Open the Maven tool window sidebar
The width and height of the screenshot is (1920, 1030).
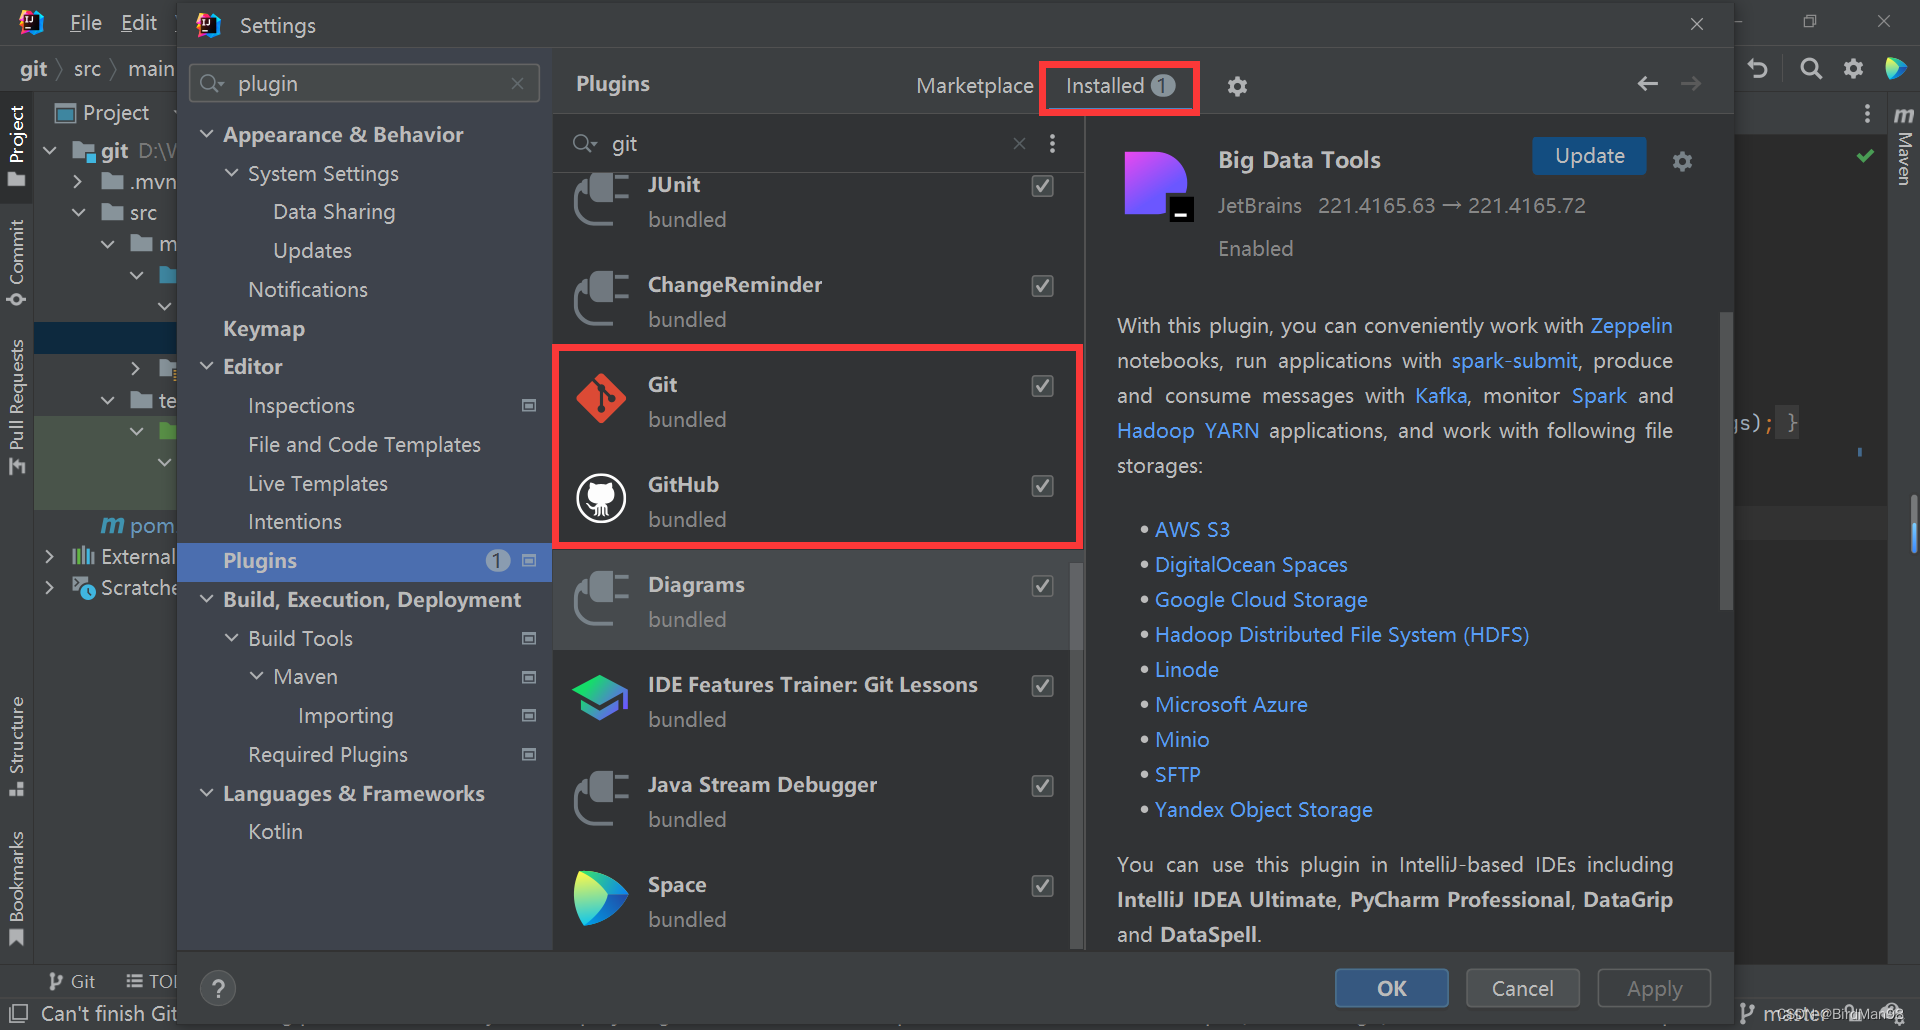point(1904,146)
